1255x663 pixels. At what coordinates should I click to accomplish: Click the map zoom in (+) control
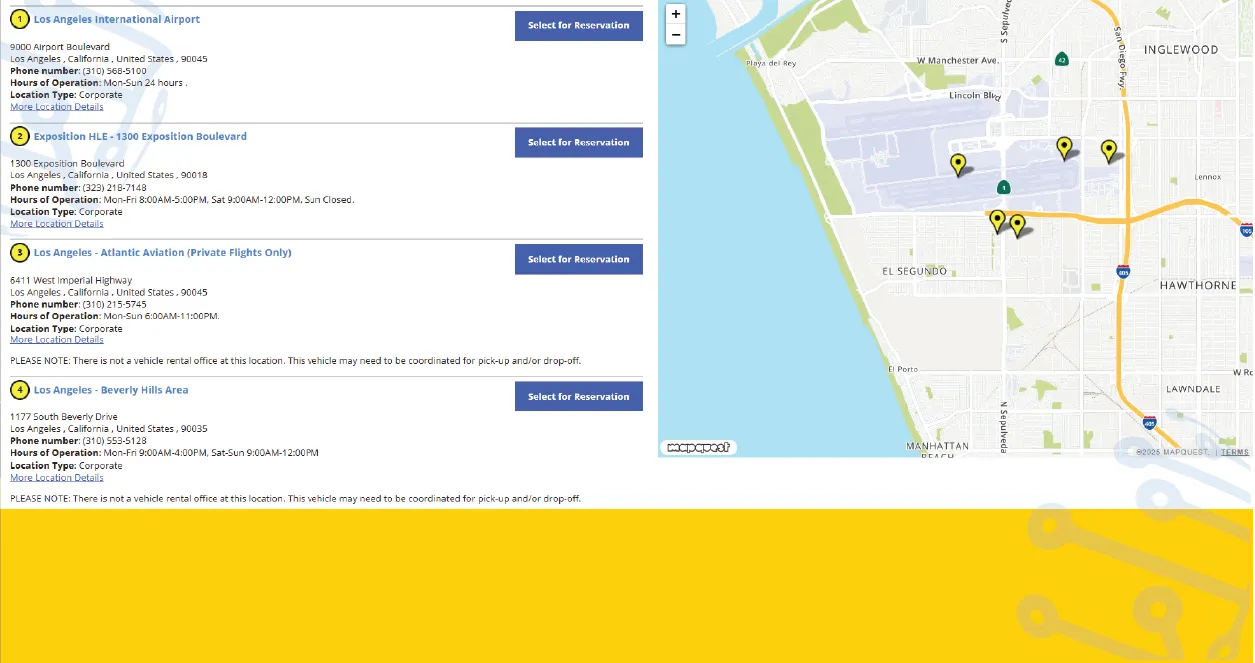[x=676, y=14]
